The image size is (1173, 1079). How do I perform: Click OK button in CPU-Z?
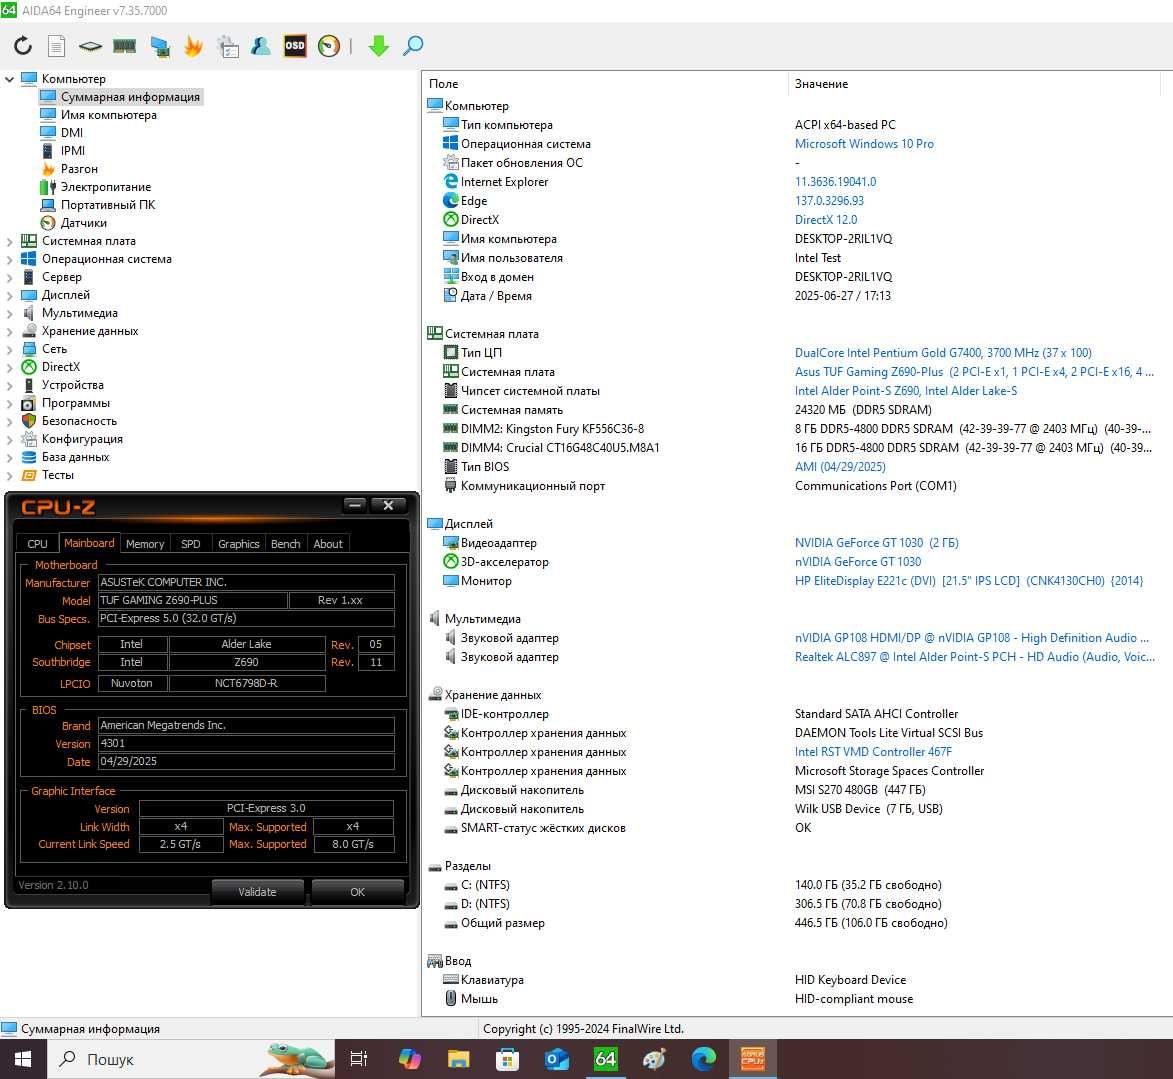[x=358, y=892]
